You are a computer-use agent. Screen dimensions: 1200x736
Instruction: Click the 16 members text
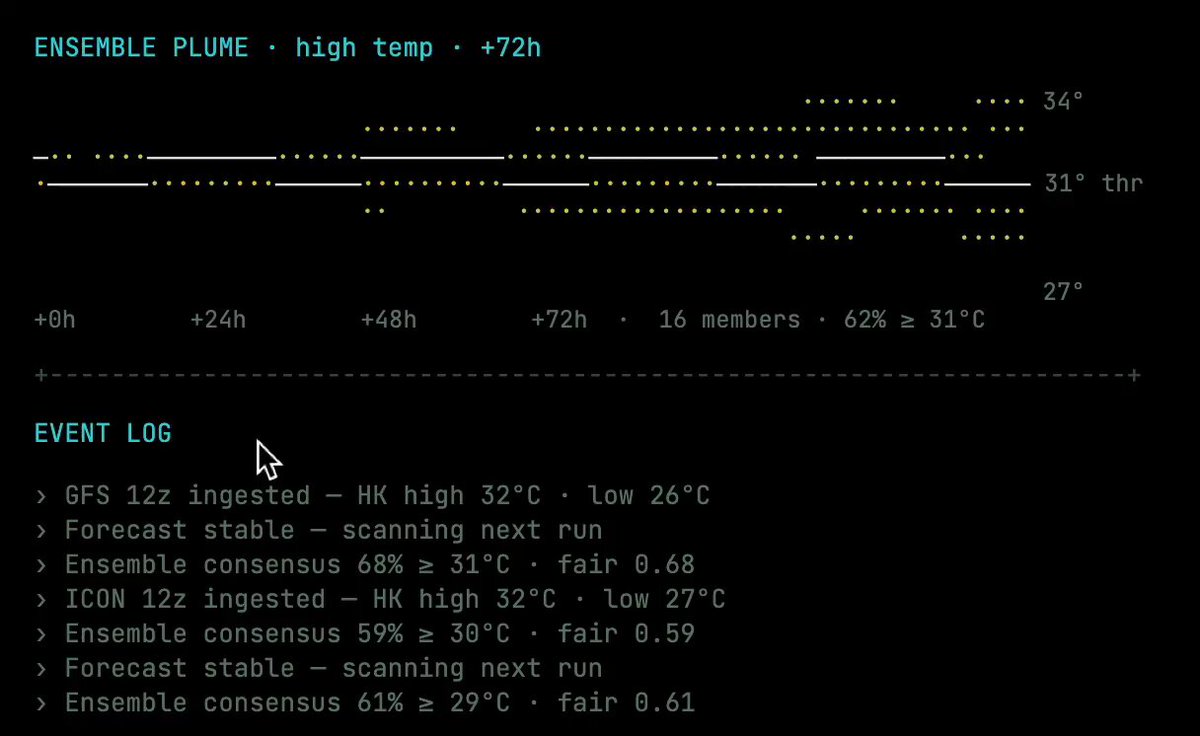[729, 320]
